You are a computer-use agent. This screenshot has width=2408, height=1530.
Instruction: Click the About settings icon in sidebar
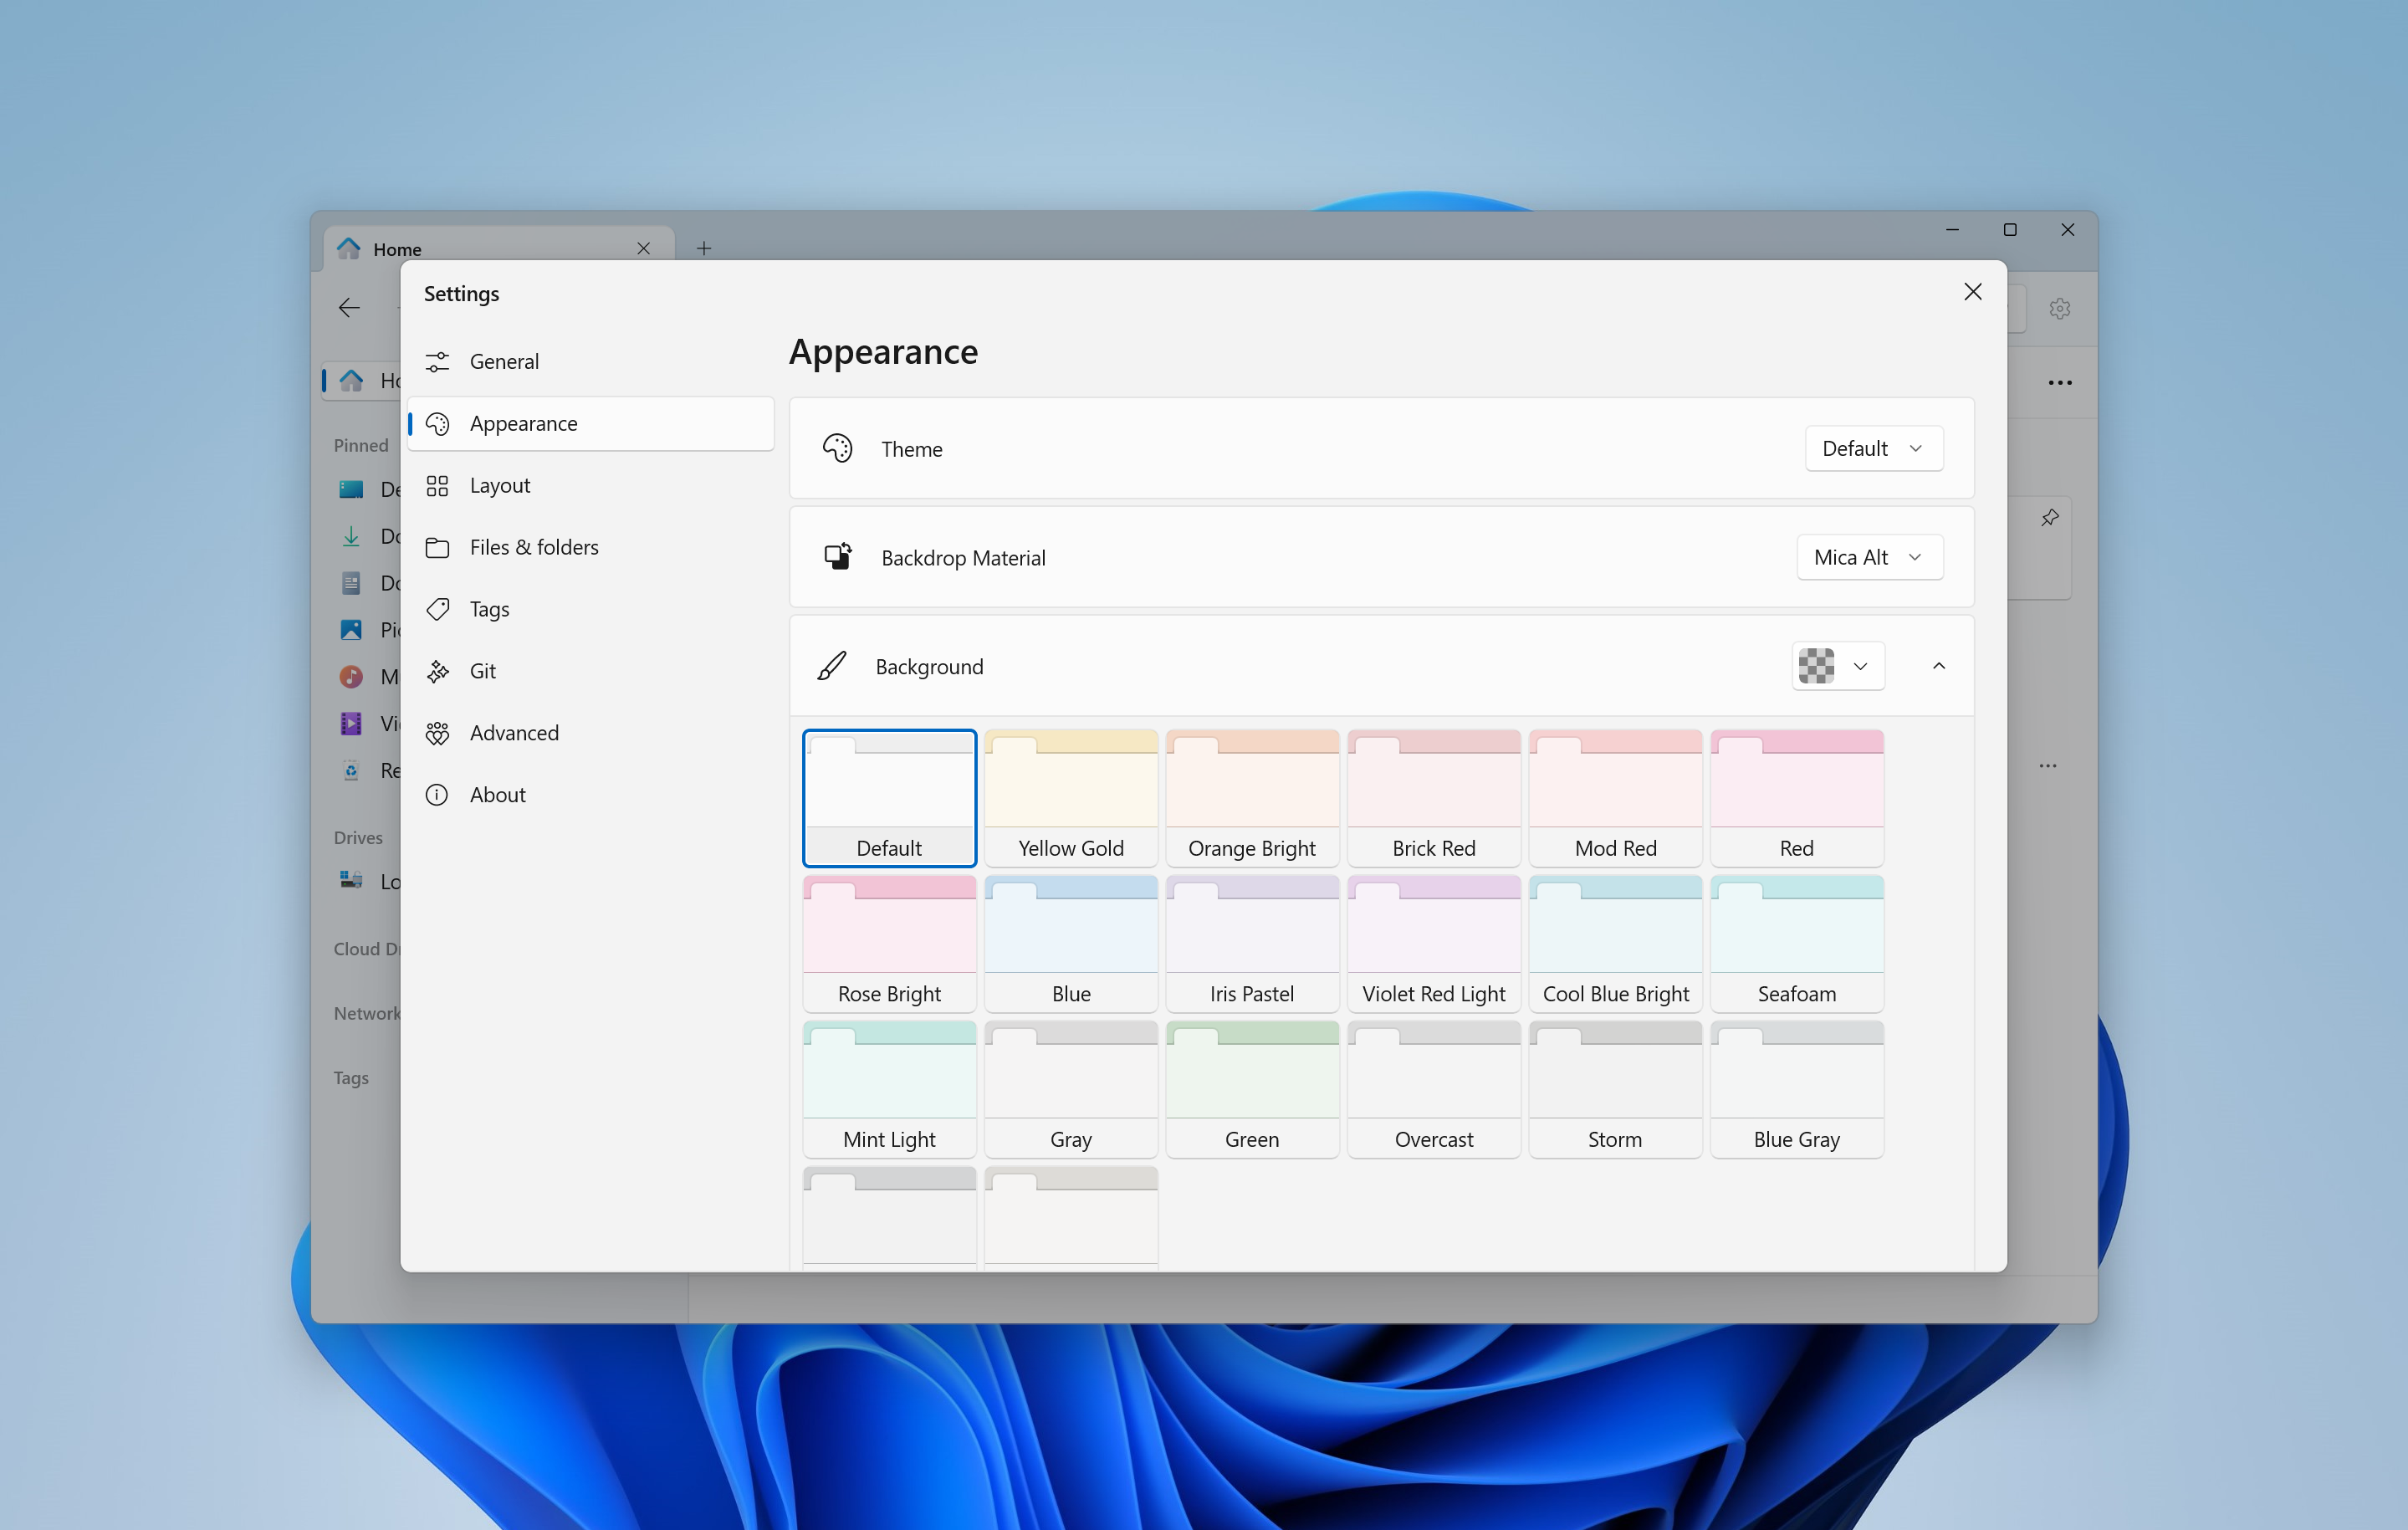tap(439, 795)
